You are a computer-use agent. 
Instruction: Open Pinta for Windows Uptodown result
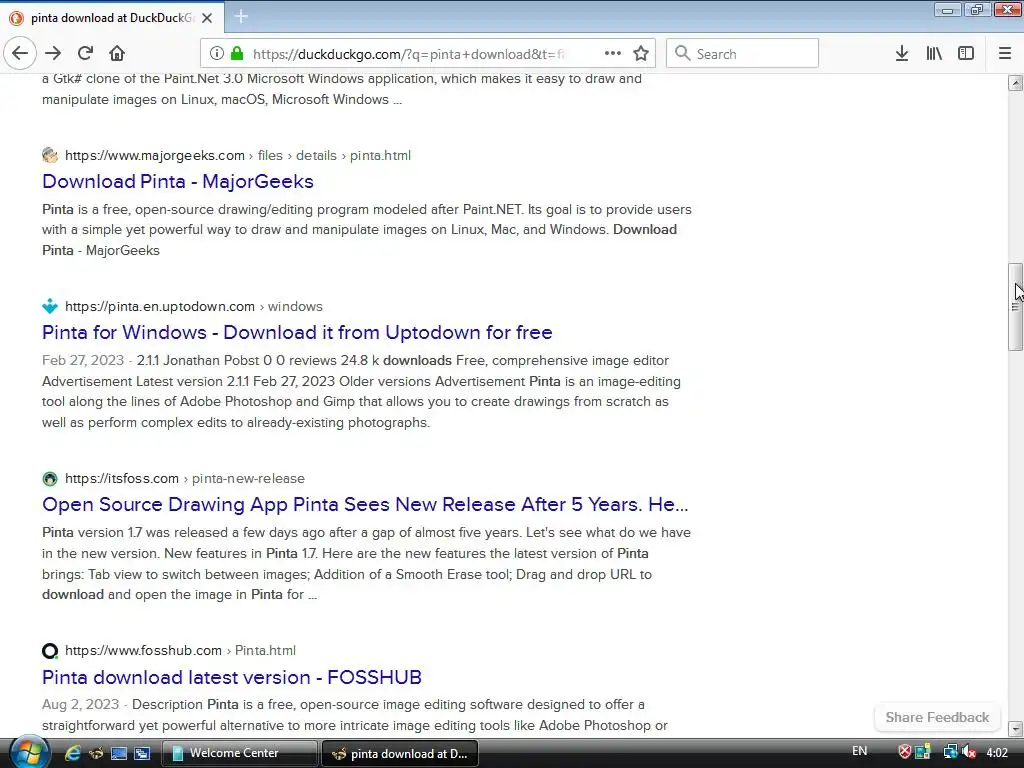coord(297,332)
